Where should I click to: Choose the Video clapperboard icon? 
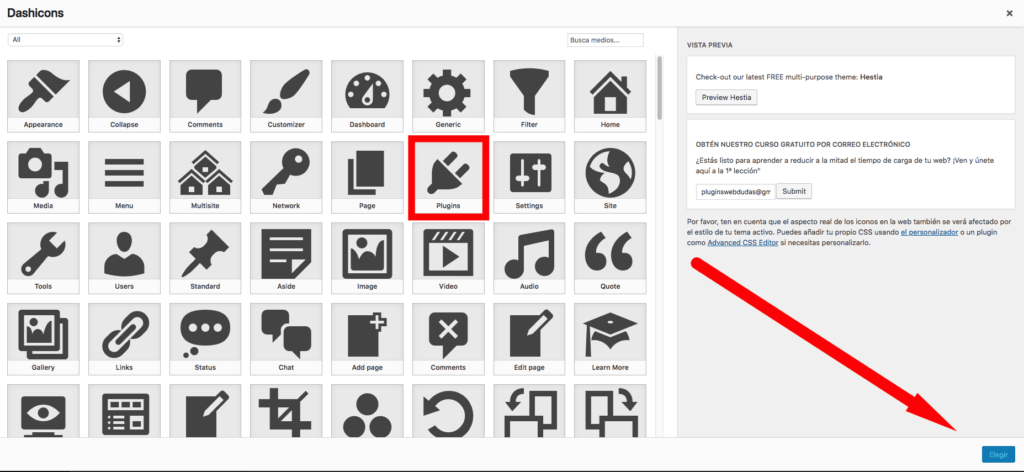[x=448, y=258]
